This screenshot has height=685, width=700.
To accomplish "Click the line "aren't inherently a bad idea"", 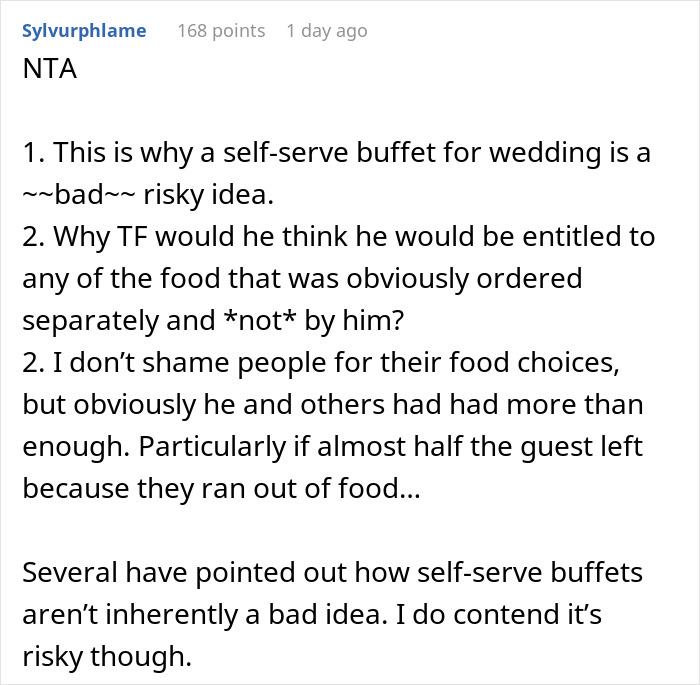I will click(312, 615).
